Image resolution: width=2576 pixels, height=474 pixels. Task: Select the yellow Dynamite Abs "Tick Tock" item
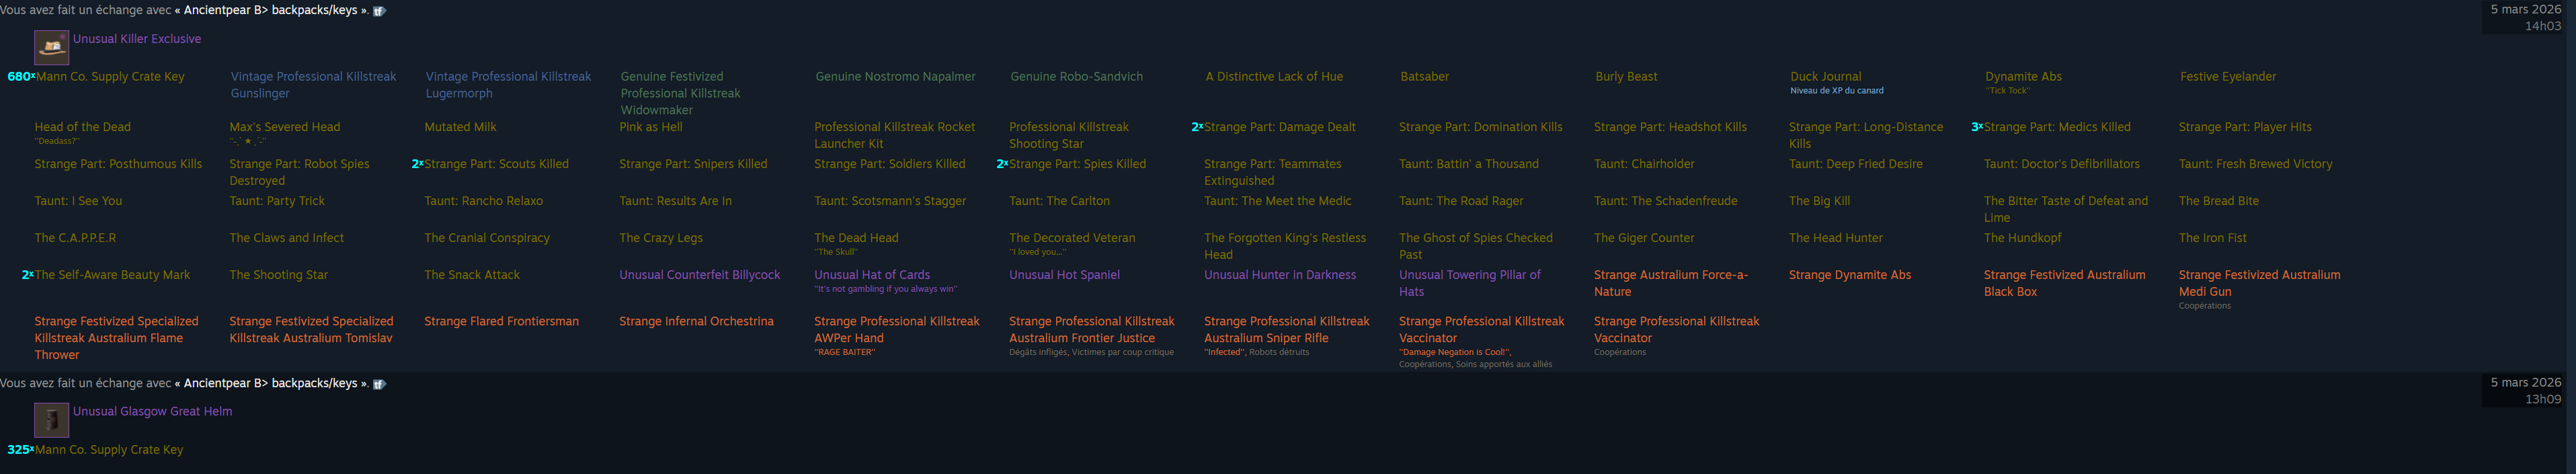pos(2023,77)
